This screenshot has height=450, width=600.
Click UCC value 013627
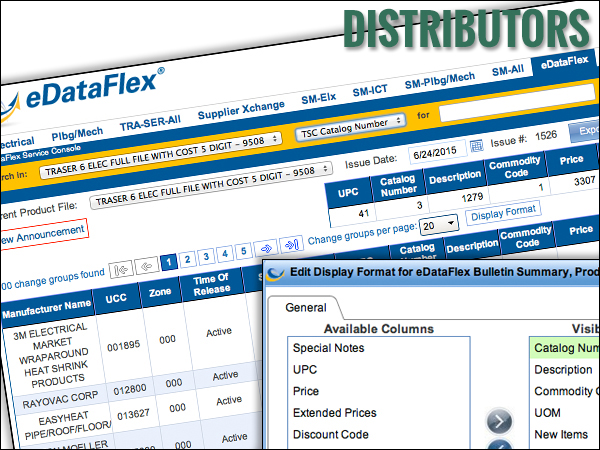[133, 414]
